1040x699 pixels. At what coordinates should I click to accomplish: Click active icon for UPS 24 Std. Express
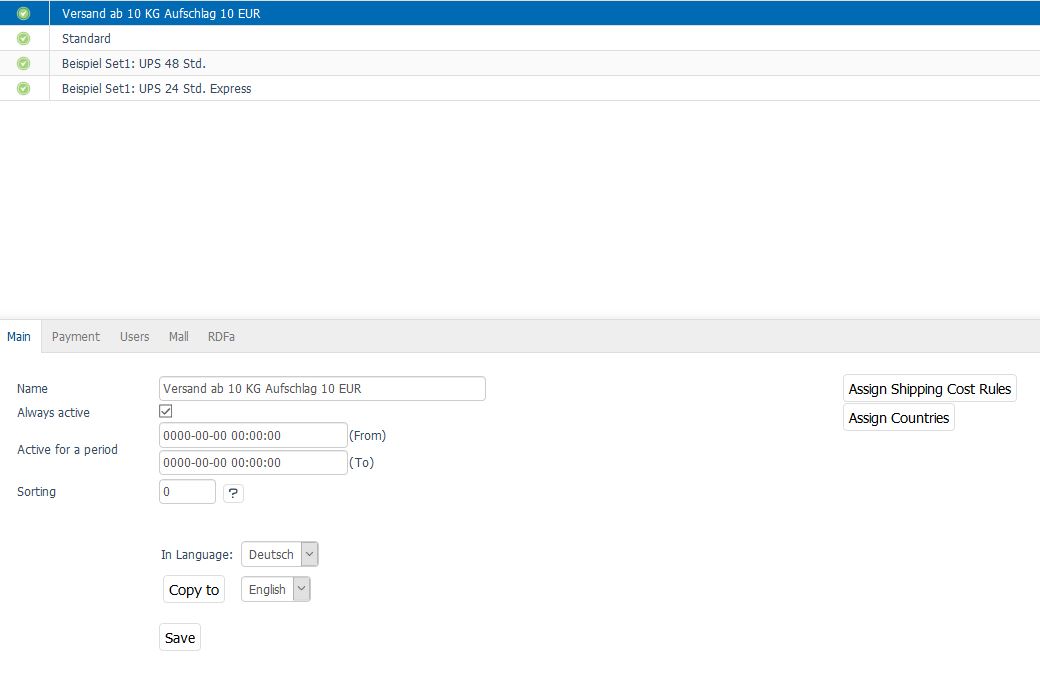coord(24,89)
